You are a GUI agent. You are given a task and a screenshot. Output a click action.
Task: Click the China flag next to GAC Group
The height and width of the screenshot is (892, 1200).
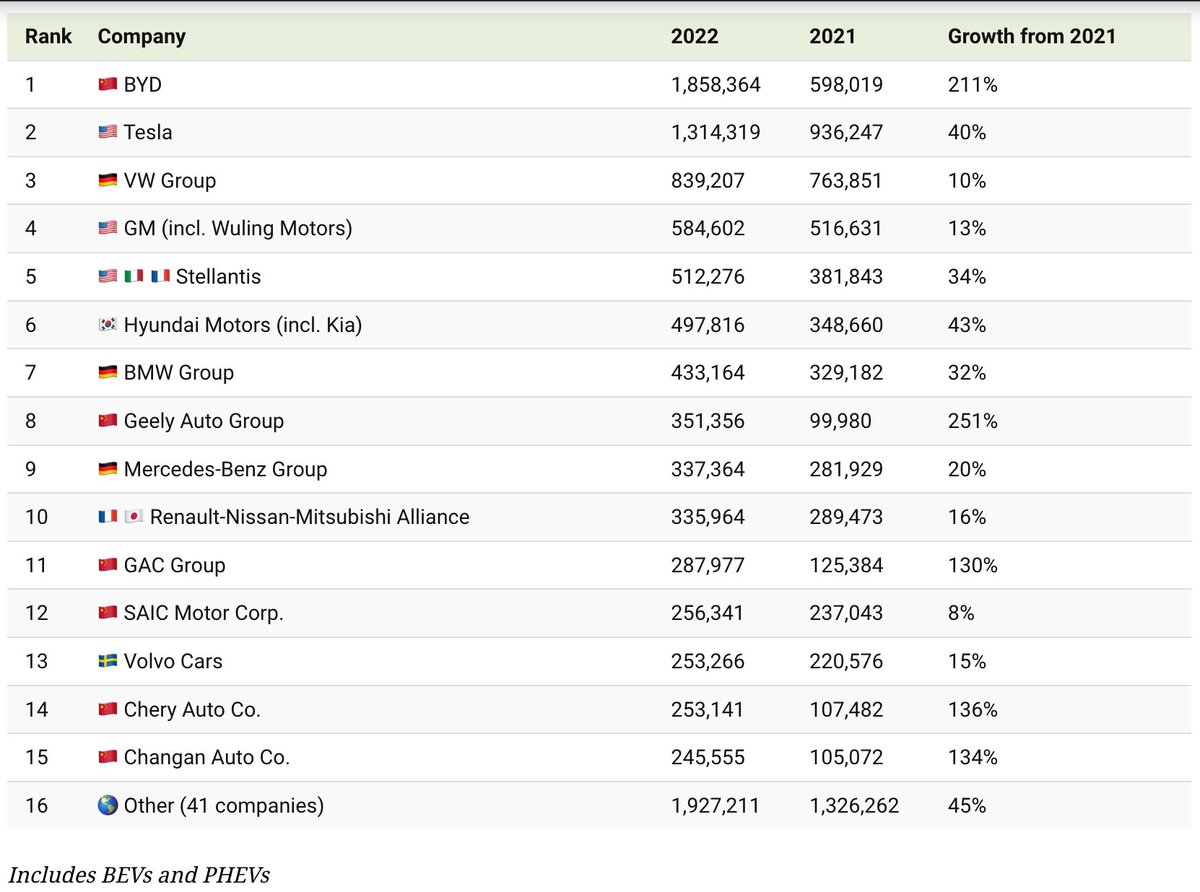[108, 565]
